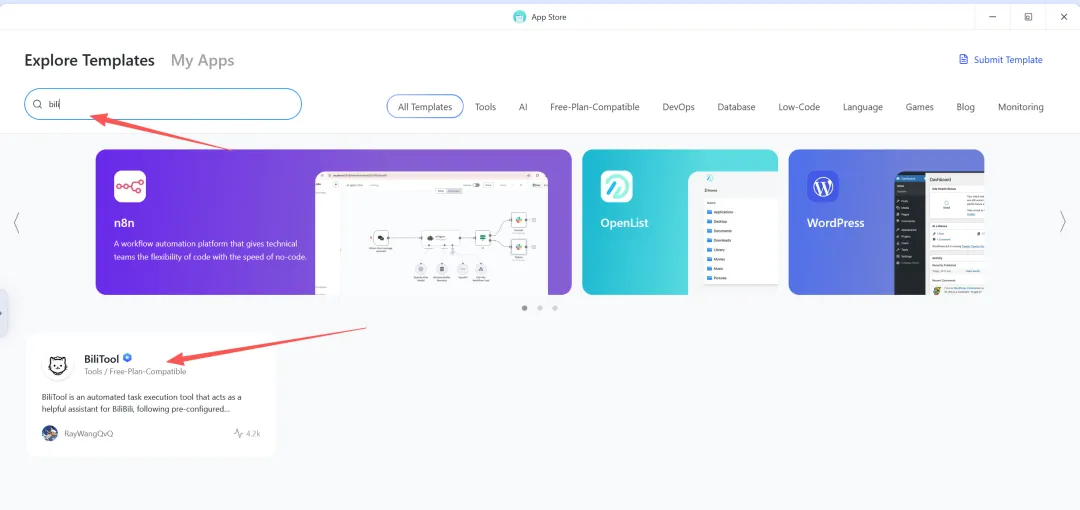Screen dimensions: 1080x510
Task: Click the RayWangQvQ author avatar
Action: point(50,434)
